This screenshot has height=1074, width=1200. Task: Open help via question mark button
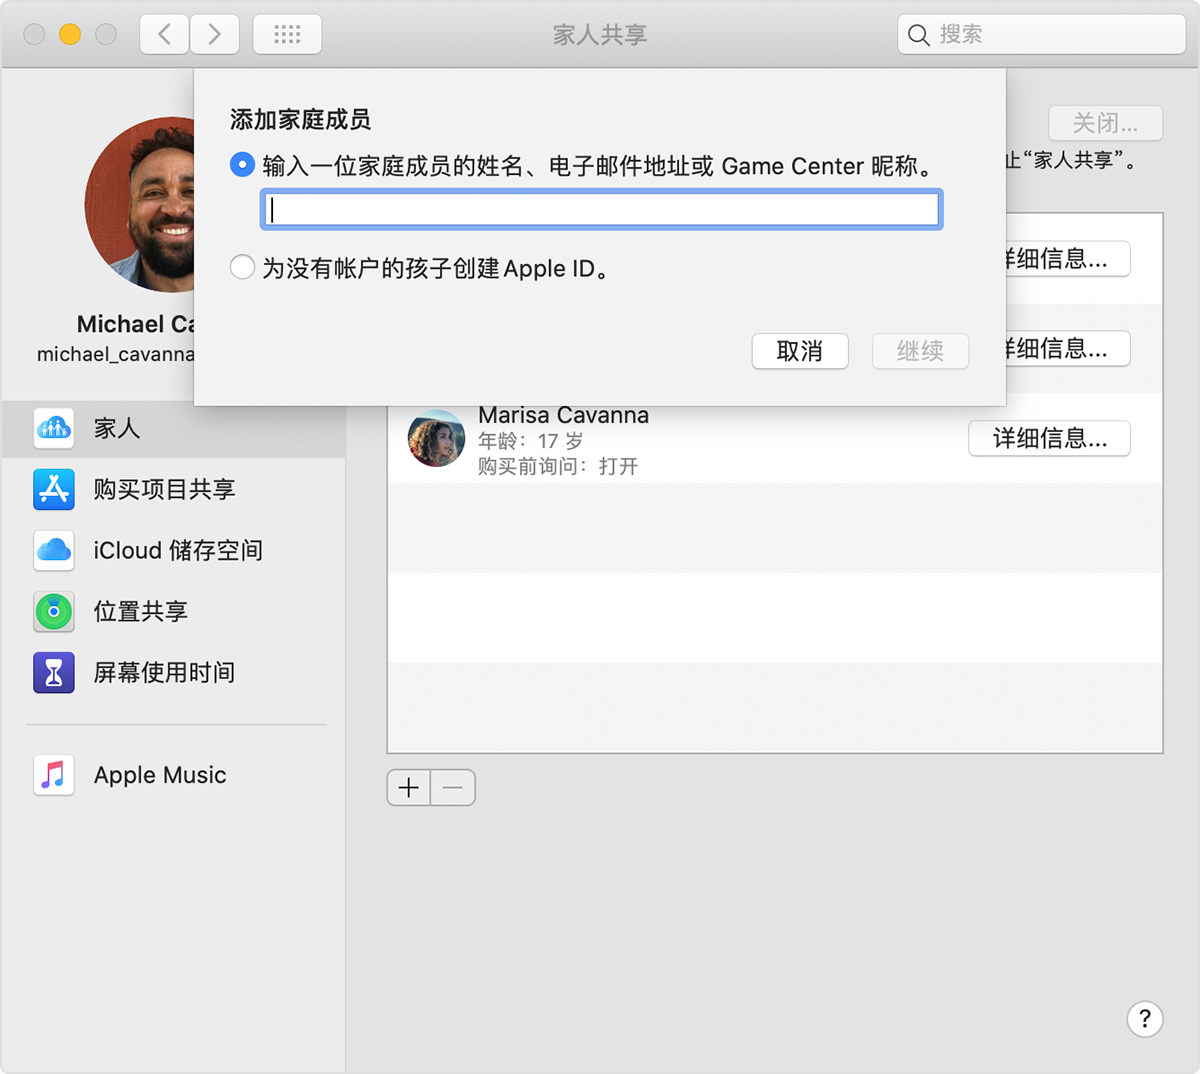(x=1144, y=1019)
